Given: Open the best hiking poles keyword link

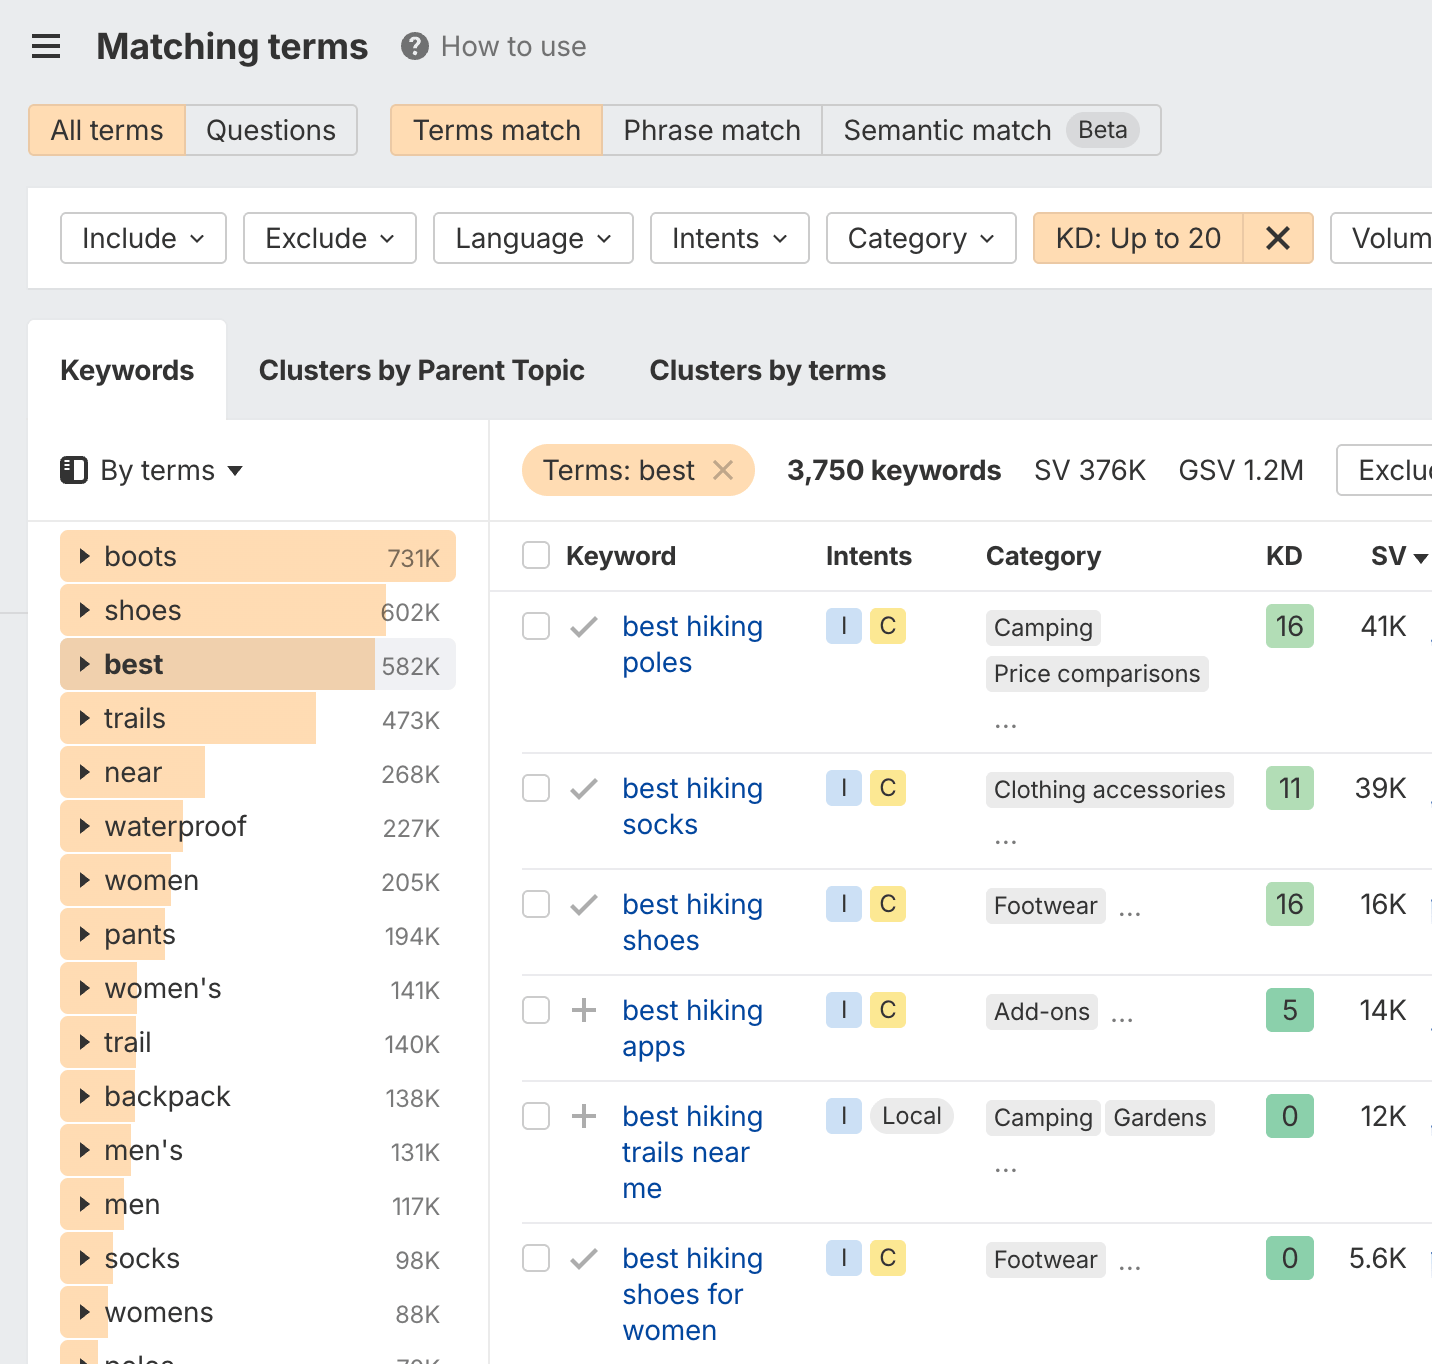Looking at the screenshot, I should (692, 645).
